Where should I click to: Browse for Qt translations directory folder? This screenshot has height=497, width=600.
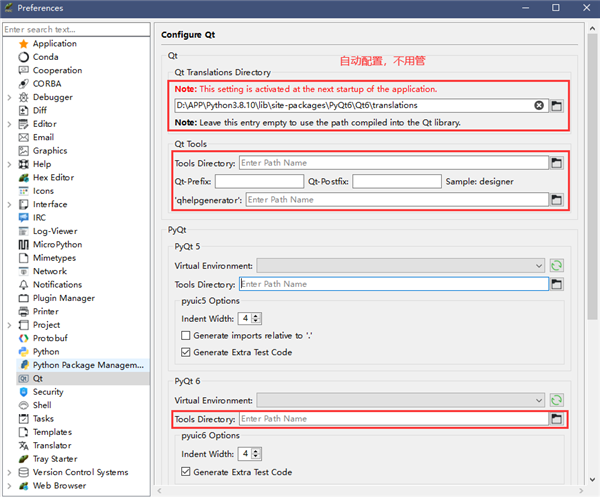coord(556,106)
